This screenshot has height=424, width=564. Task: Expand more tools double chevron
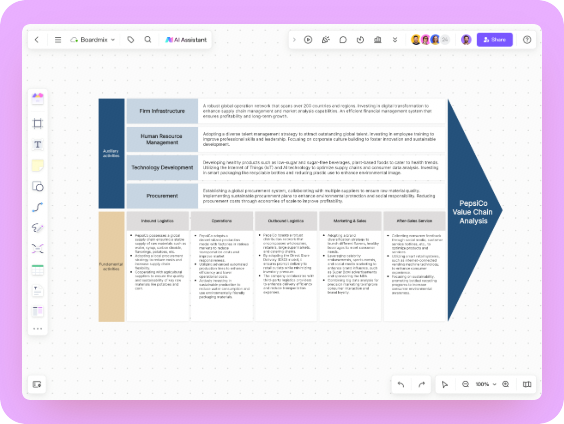(x=395, y=40)
